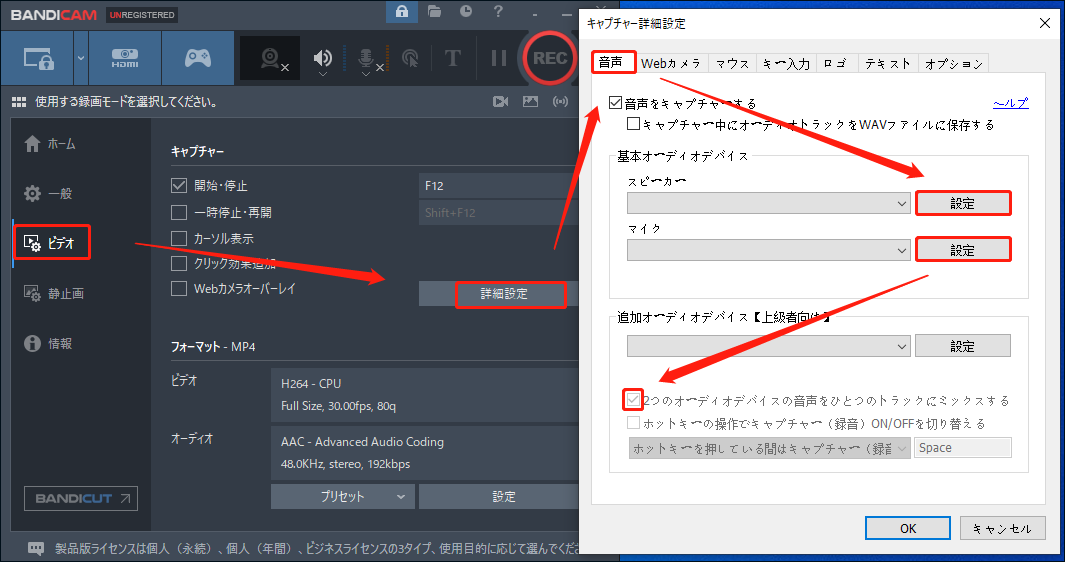Viewport: 1065px width, 562px height.
Task: Click the F12 hotkey input field
Action: coord(498,186)
